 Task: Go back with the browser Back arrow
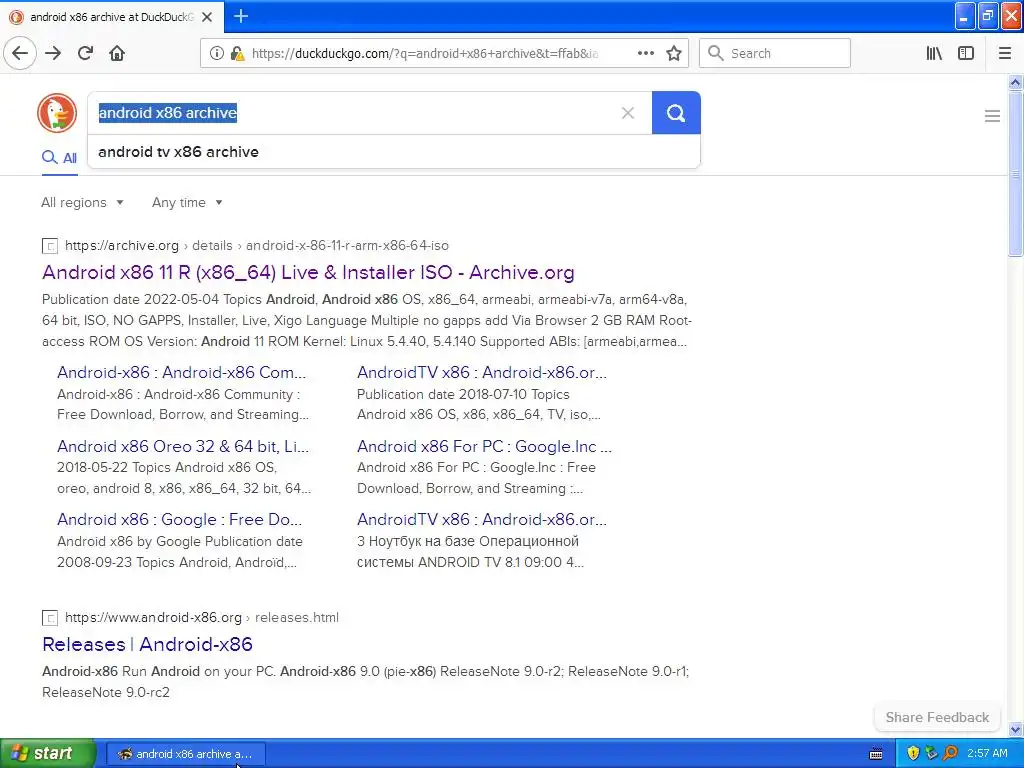20,53
